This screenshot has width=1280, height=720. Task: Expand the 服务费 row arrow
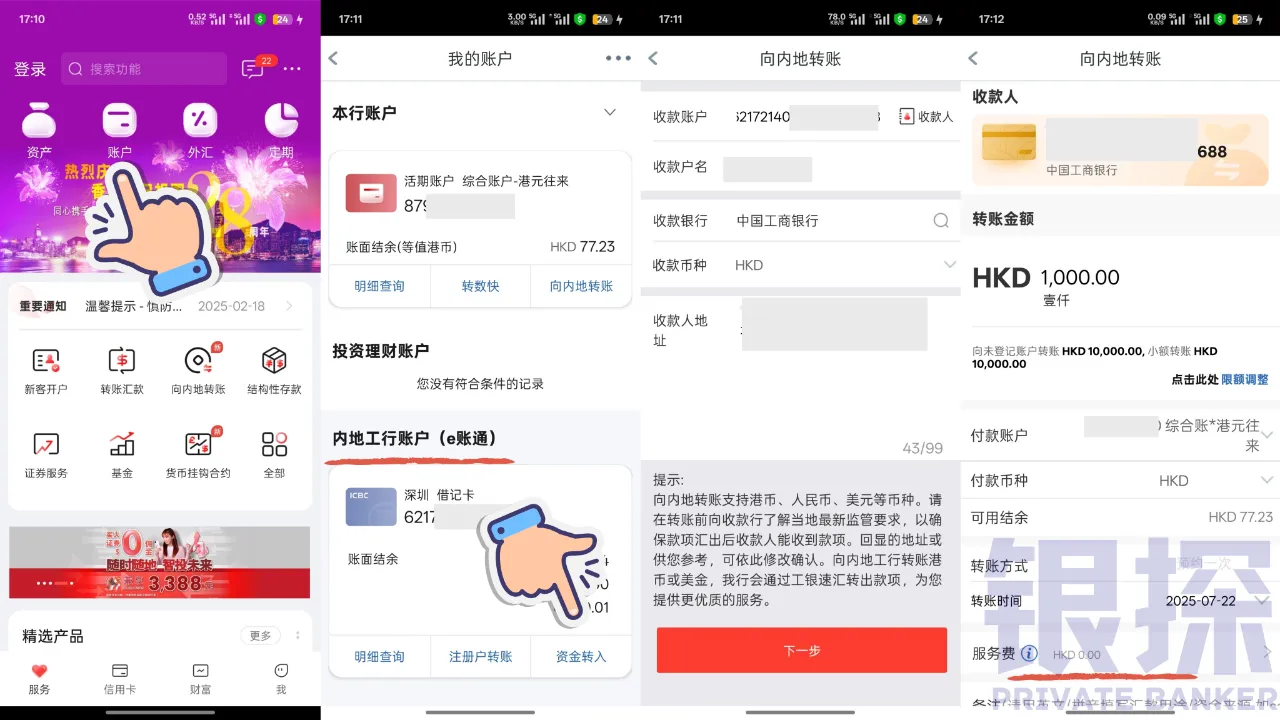coord(1267,653)
